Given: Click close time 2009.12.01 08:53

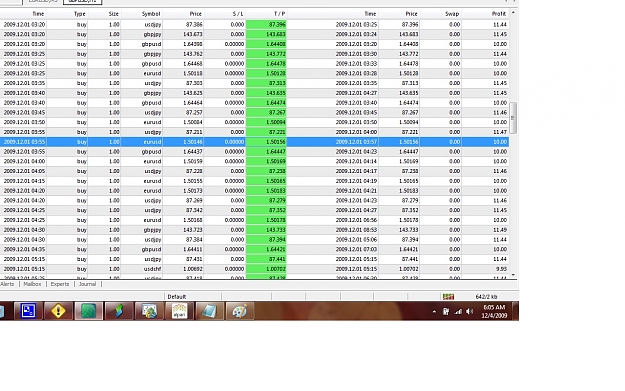Looking at the screenshot, I should click(356, 230).
